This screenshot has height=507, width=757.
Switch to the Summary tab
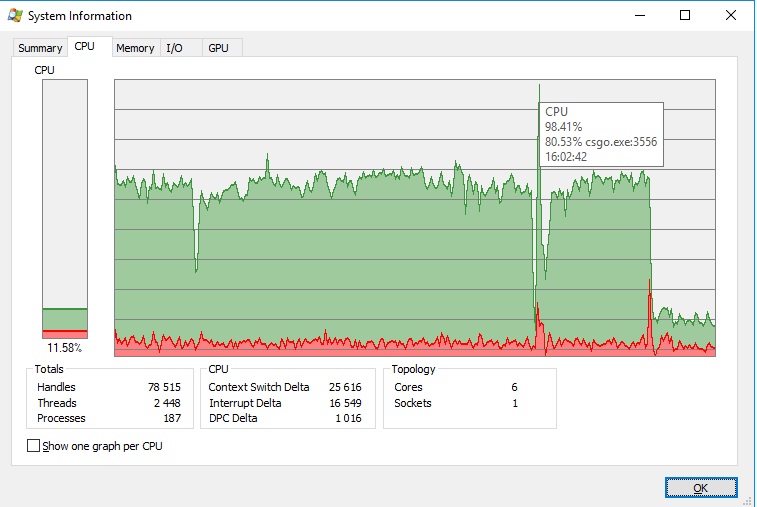[x=40, y=48]
